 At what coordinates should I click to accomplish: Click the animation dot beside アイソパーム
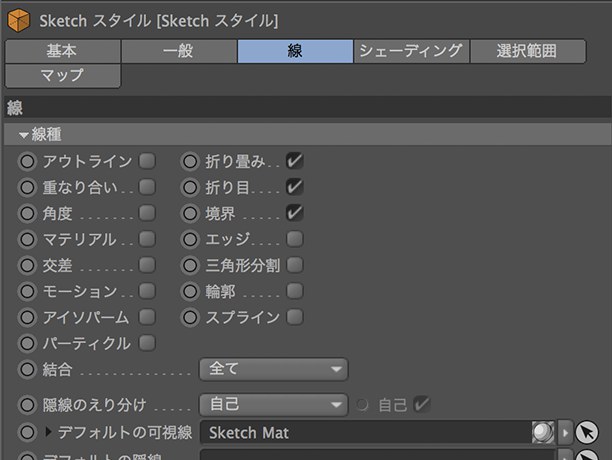(x=27, y=317)
